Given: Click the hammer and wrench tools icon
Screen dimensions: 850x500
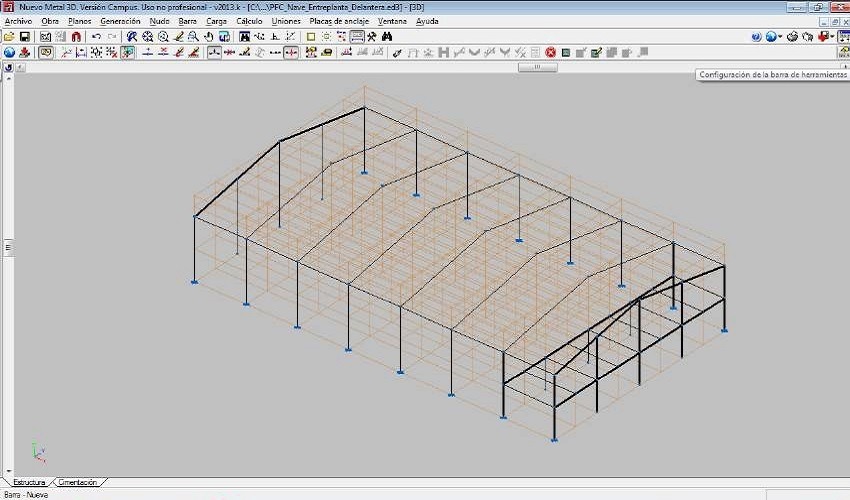Looking at the screenshot, I should click(372, 36).
